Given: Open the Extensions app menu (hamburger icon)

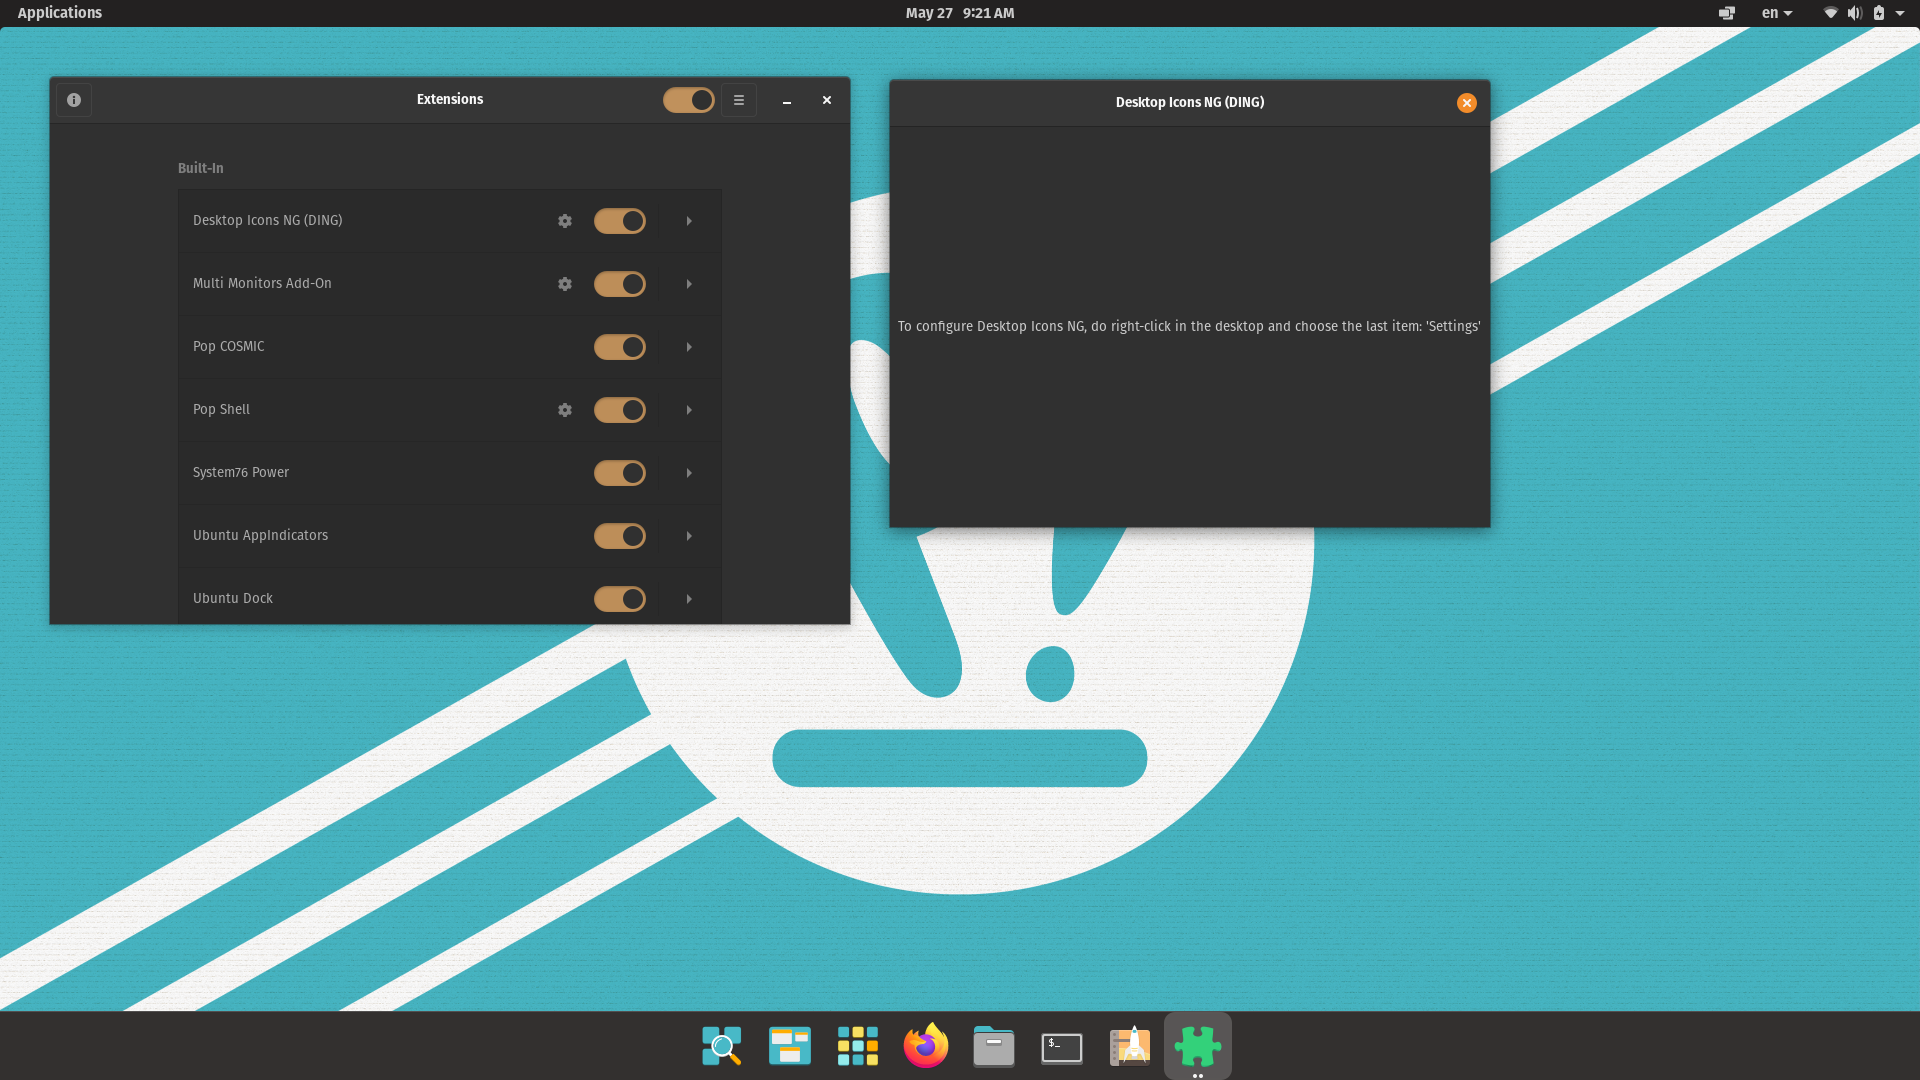Looking at the screenshot, I should pos(738,100).
